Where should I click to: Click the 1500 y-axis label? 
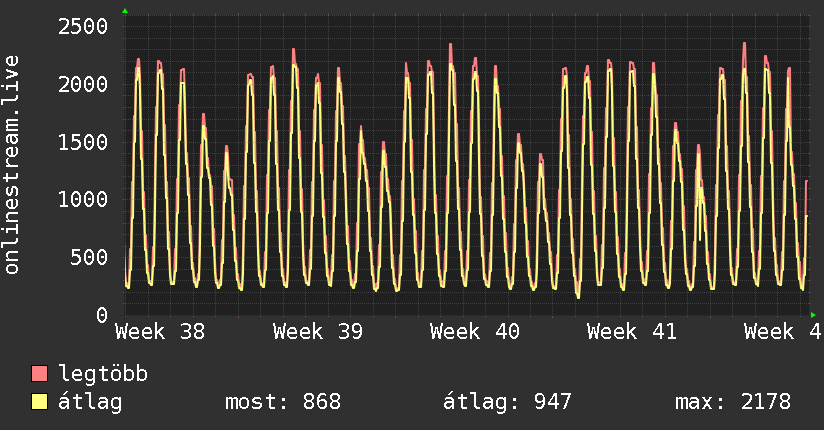coord(83,142)
